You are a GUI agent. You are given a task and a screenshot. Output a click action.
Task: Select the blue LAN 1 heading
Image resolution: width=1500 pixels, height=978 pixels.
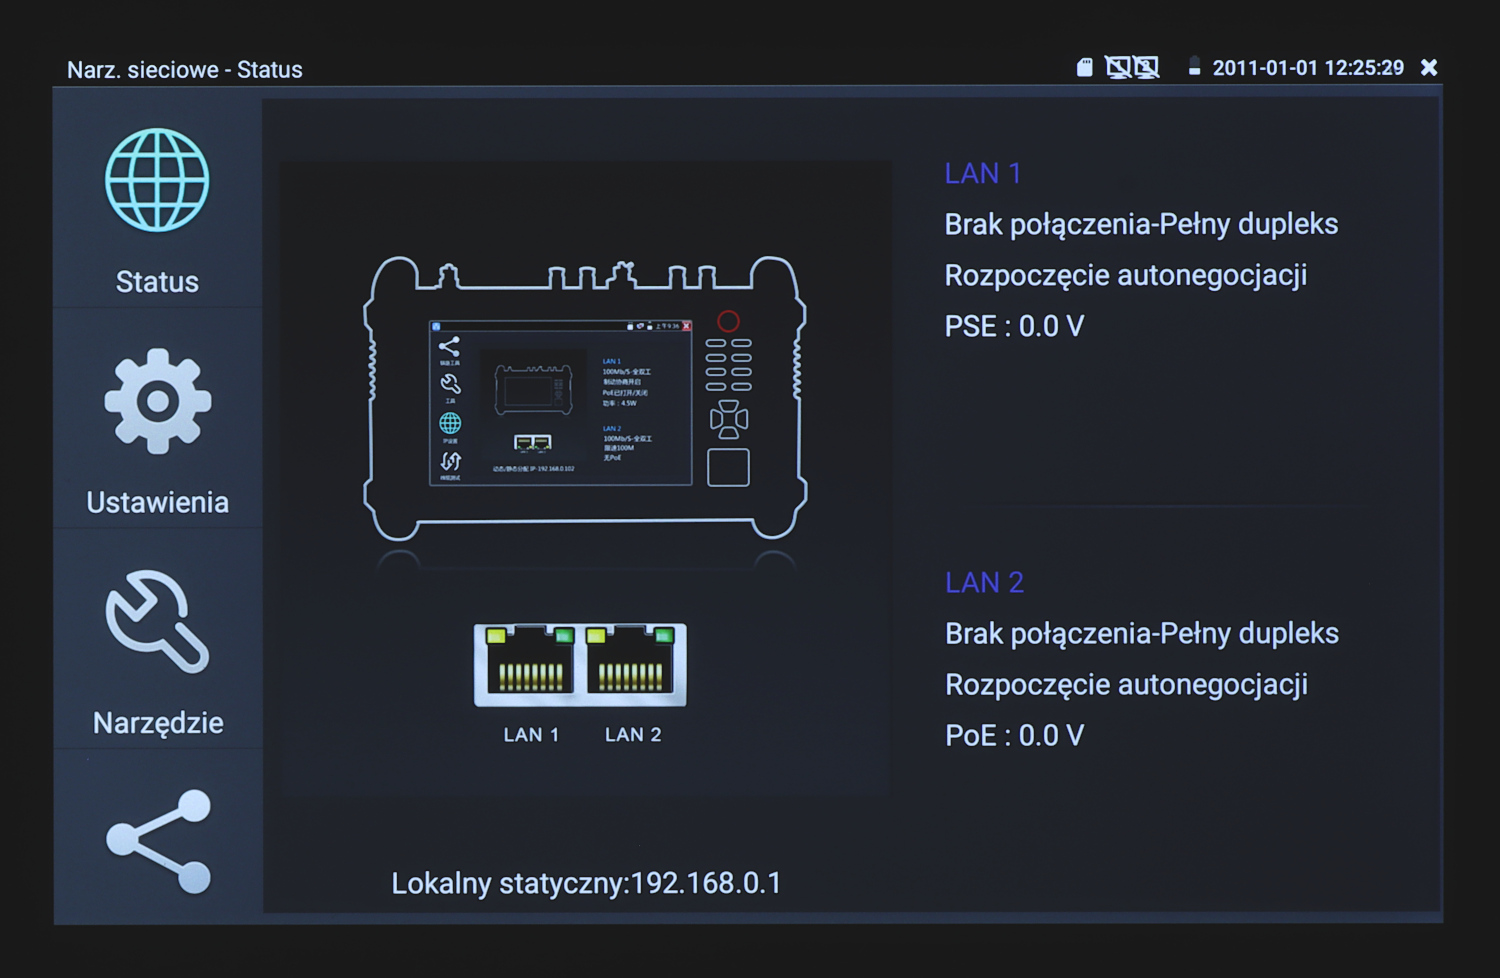[x=983, y=174]
